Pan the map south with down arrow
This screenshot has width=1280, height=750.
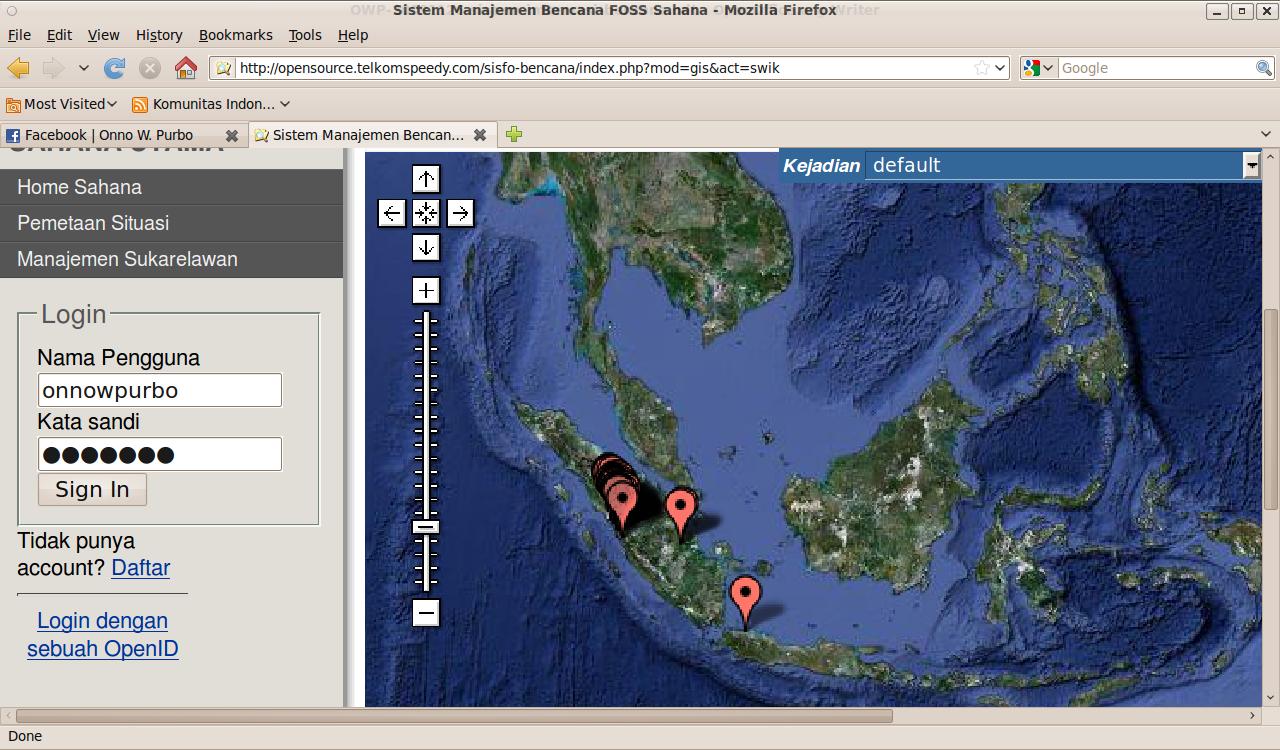tap(426, 247)
